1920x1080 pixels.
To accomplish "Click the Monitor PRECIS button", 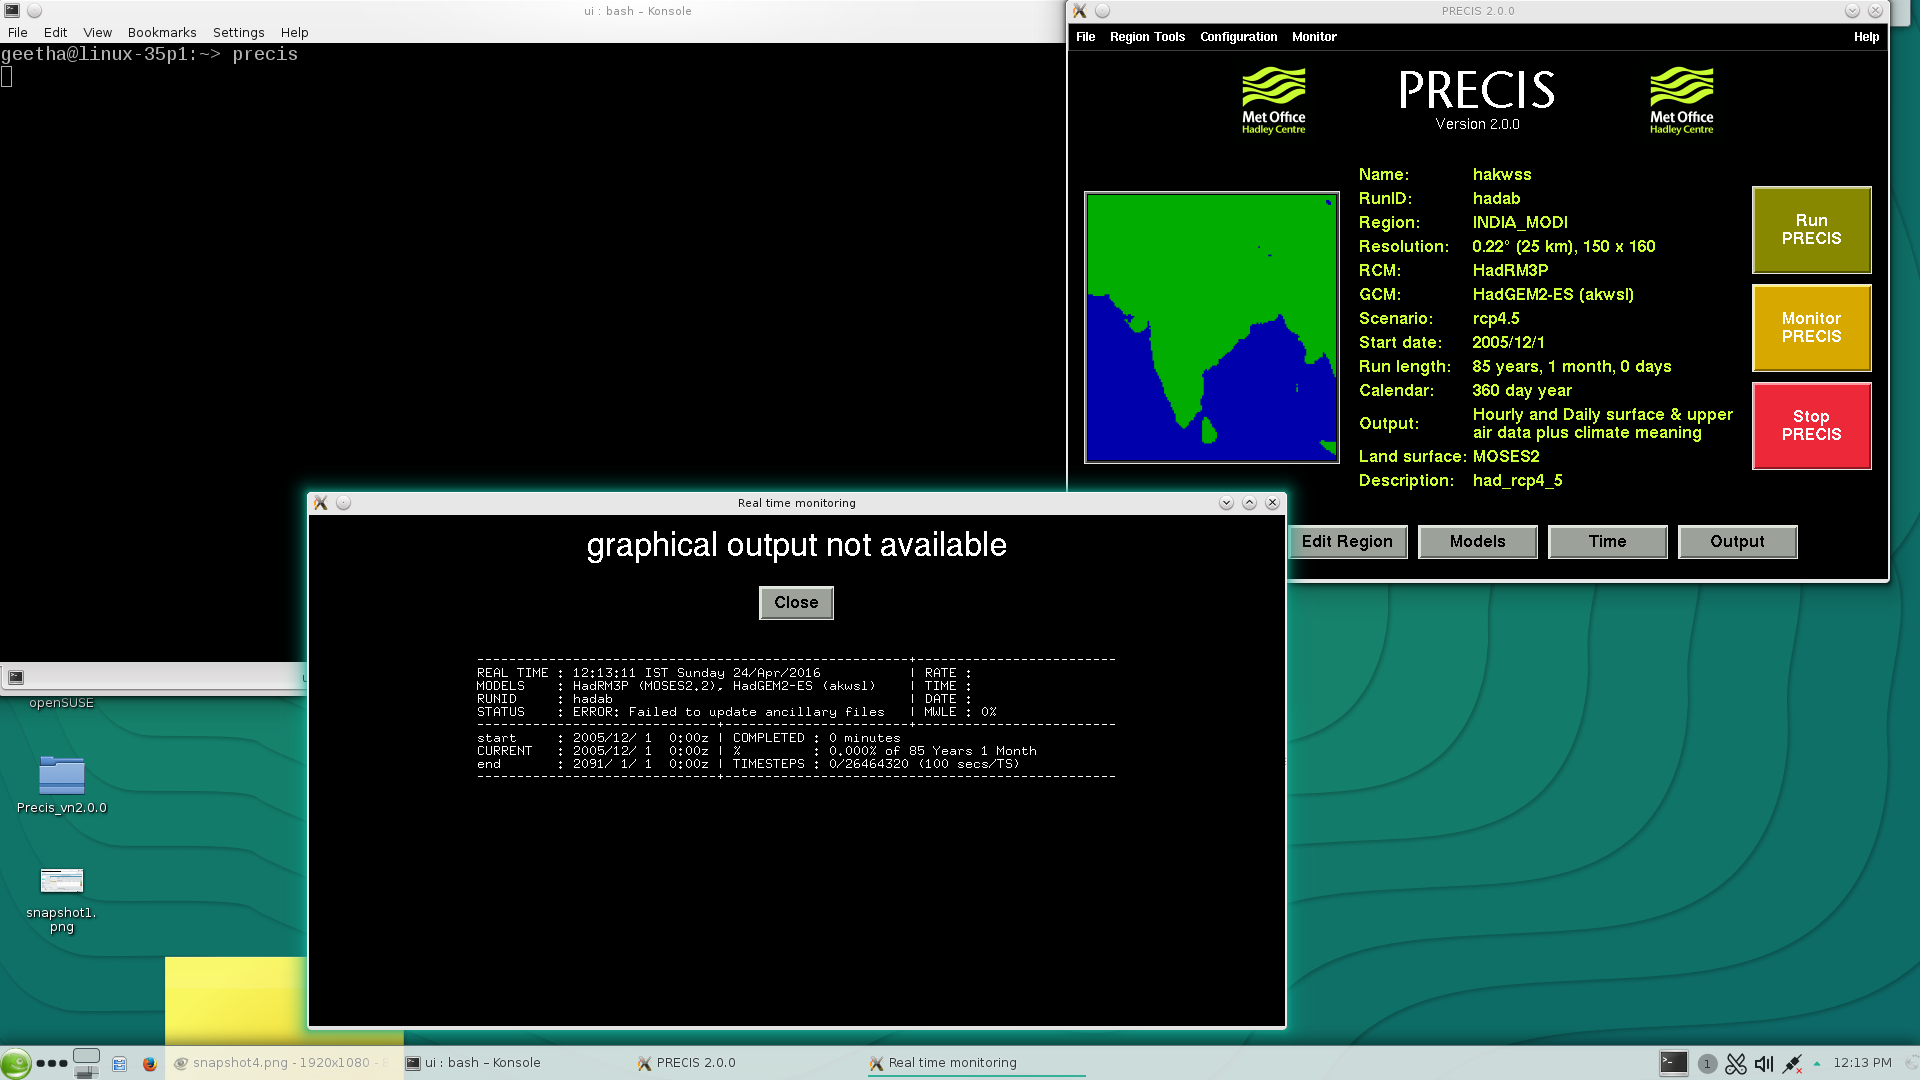I will [1811, 328].
